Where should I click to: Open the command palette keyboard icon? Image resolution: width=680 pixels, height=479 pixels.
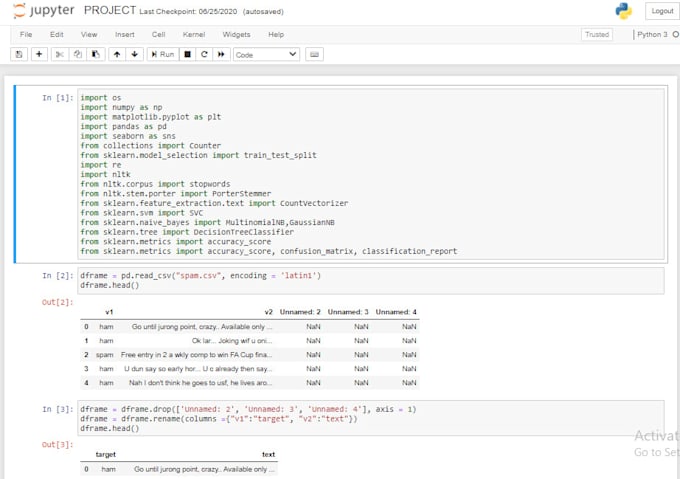[316, 54]
